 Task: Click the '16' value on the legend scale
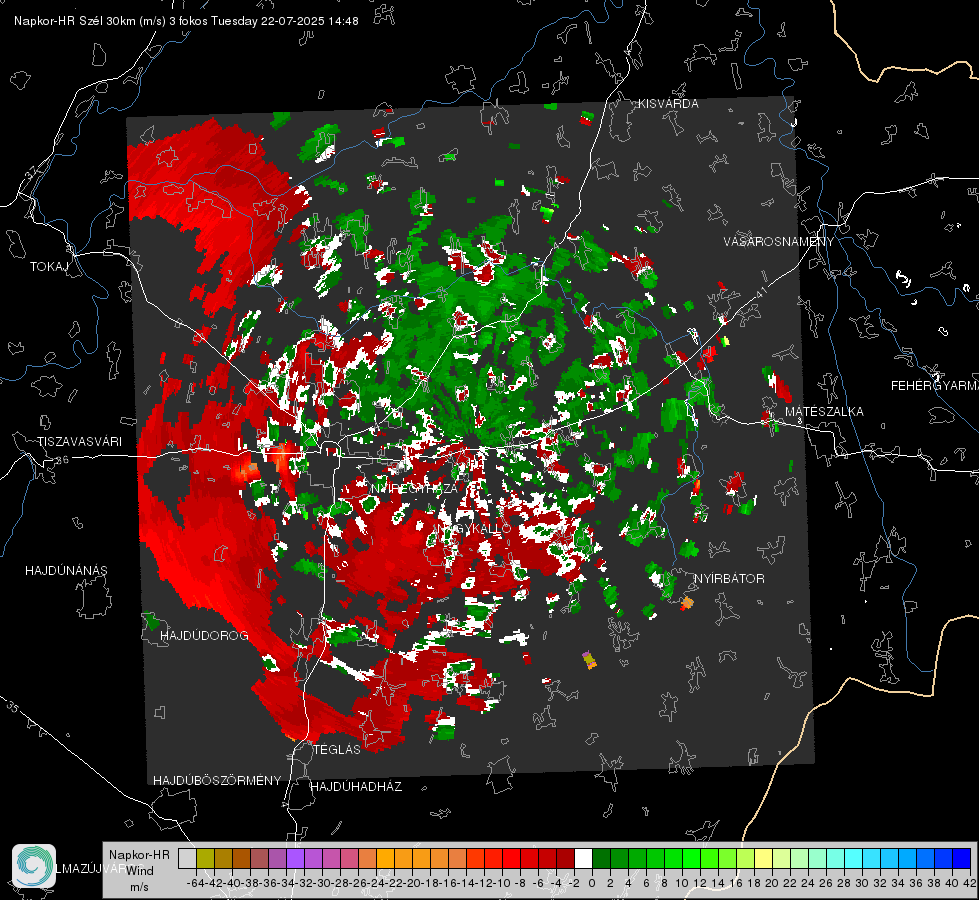pyautogui.click(x=735, y=883)
